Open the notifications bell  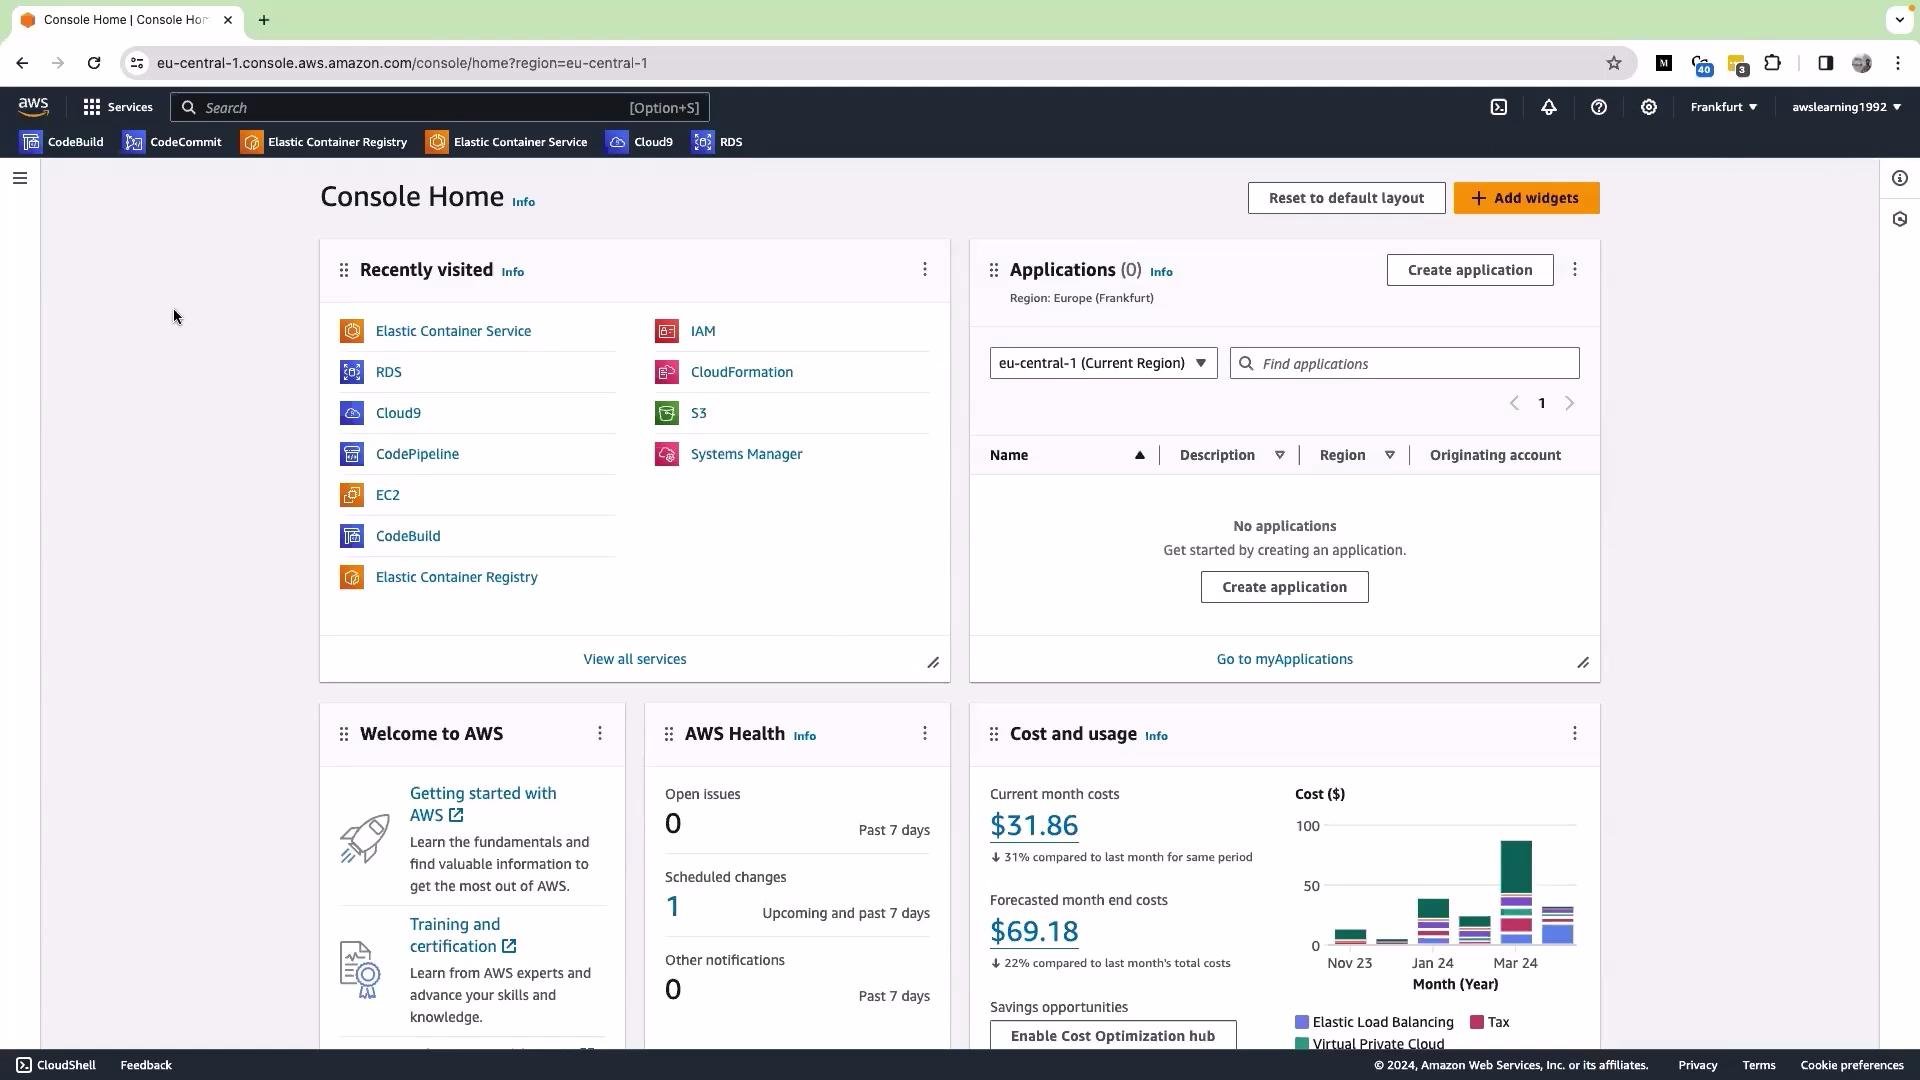pos(1548,107)
